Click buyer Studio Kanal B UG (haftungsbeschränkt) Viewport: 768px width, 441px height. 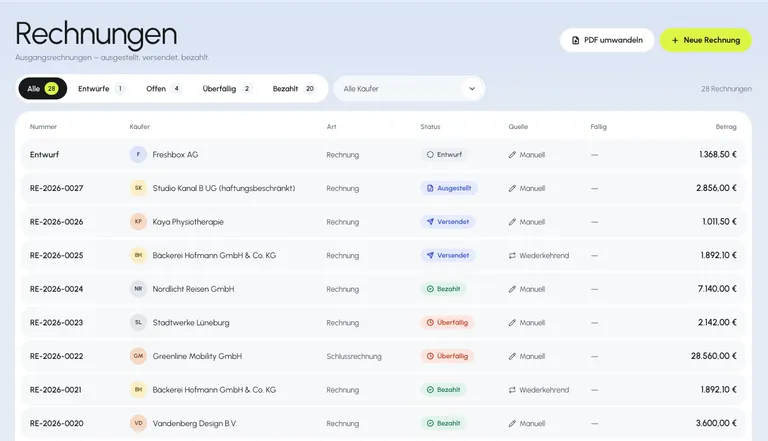(x=224, y=188)
